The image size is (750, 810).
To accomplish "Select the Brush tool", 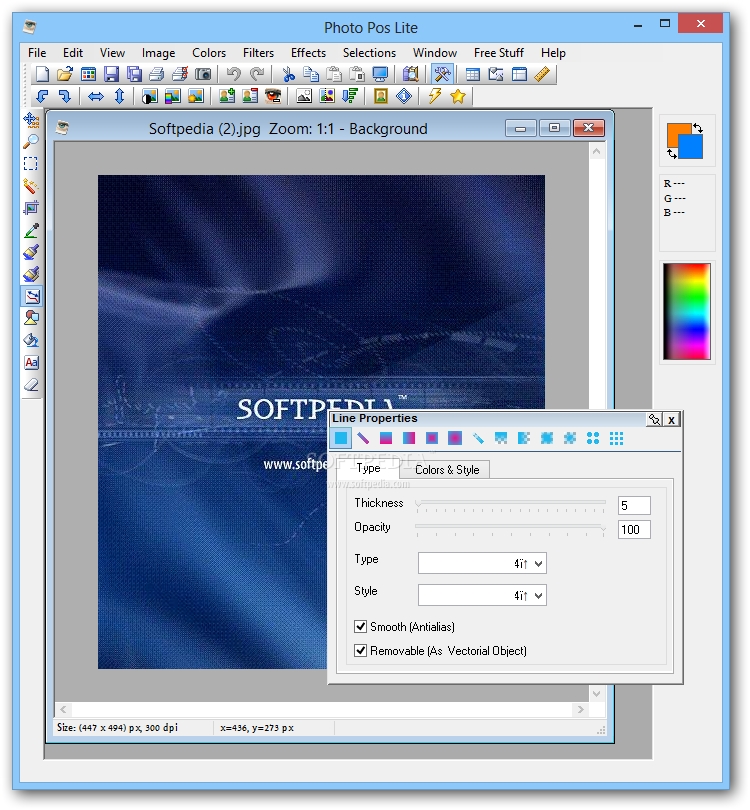I will click(31, 252).
